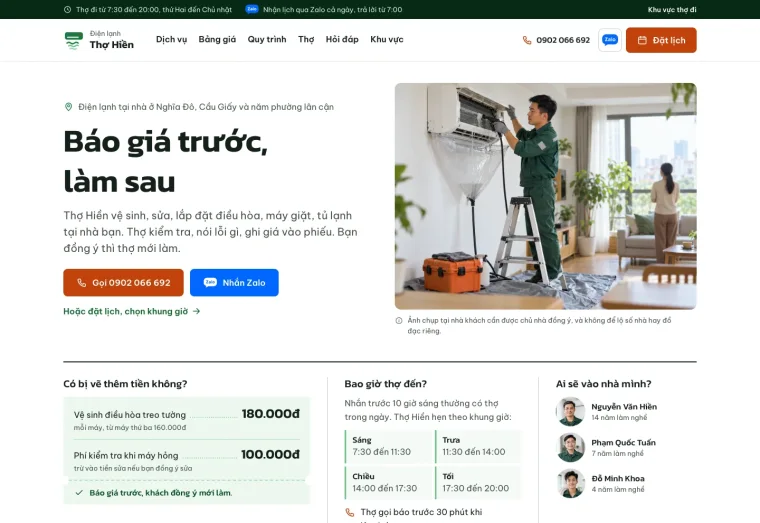Click price 180.000đ
Screen dimensions: 760x523
pos(270,414)
